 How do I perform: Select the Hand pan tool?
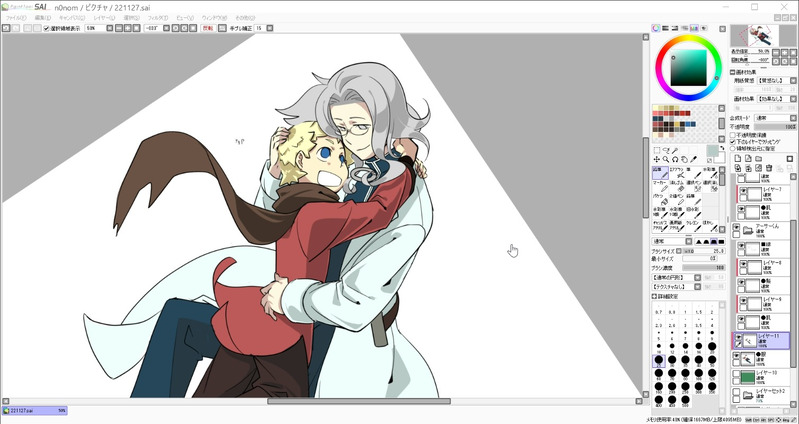pyautogui.click(x=684, y=160)
